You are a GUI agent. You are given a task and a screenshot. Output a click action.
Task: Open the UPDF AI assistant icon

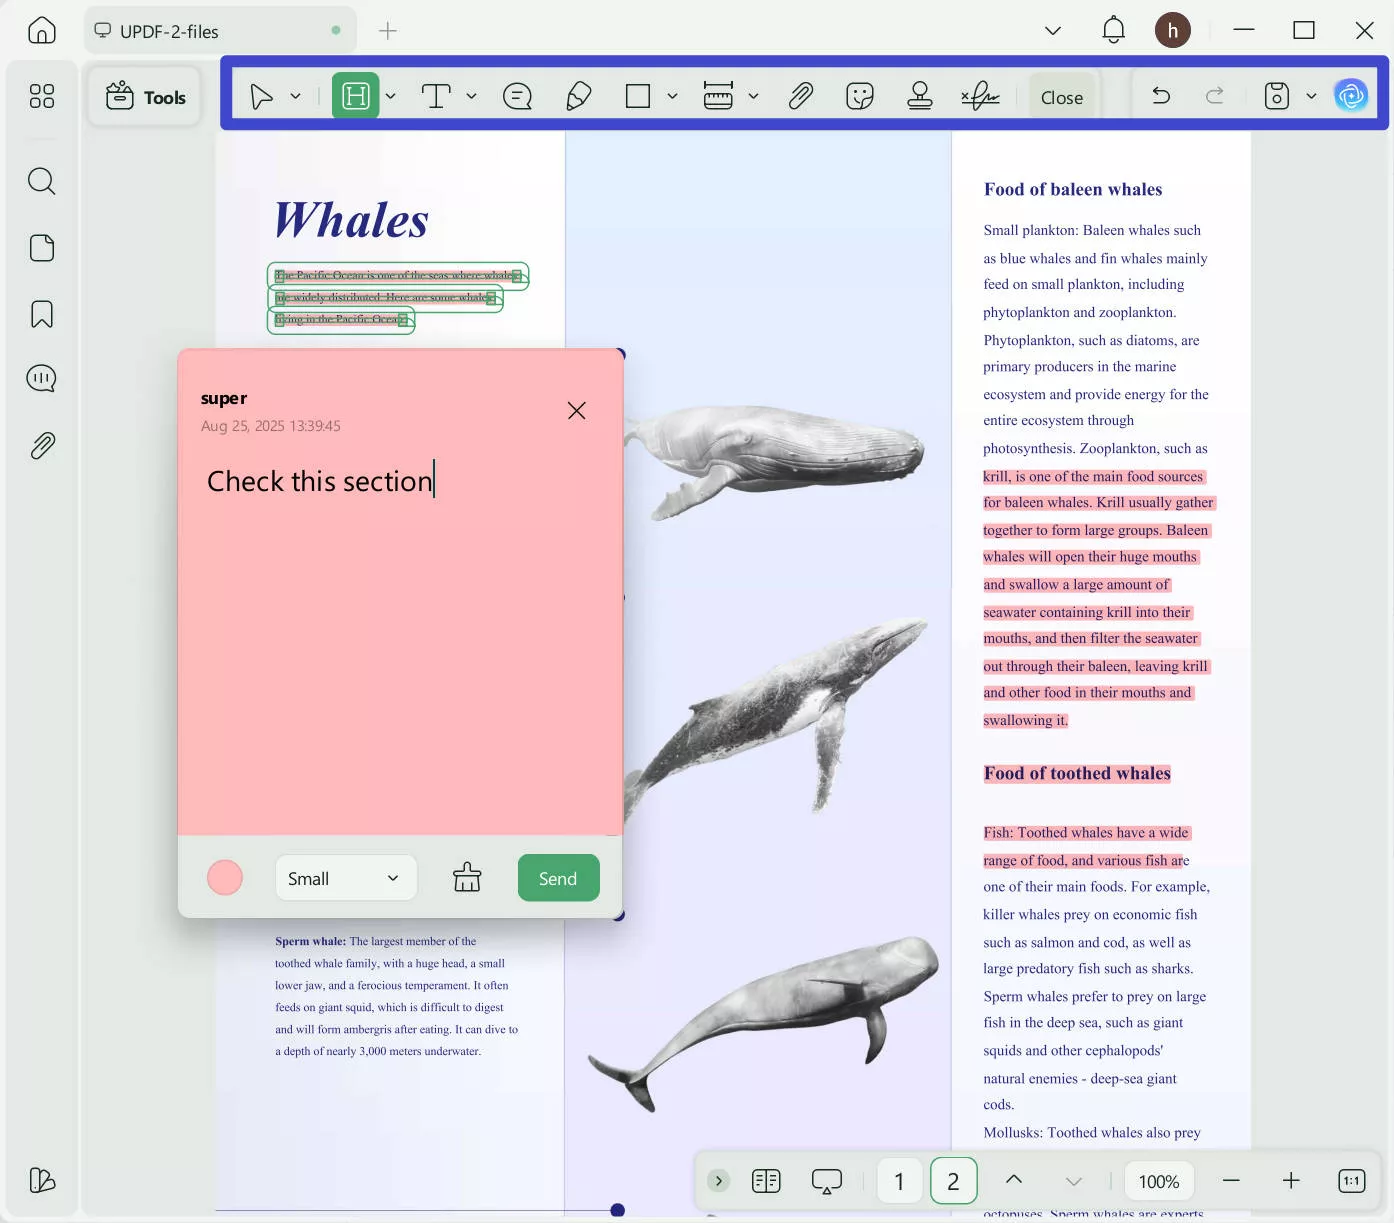(x=1351, y=96)
